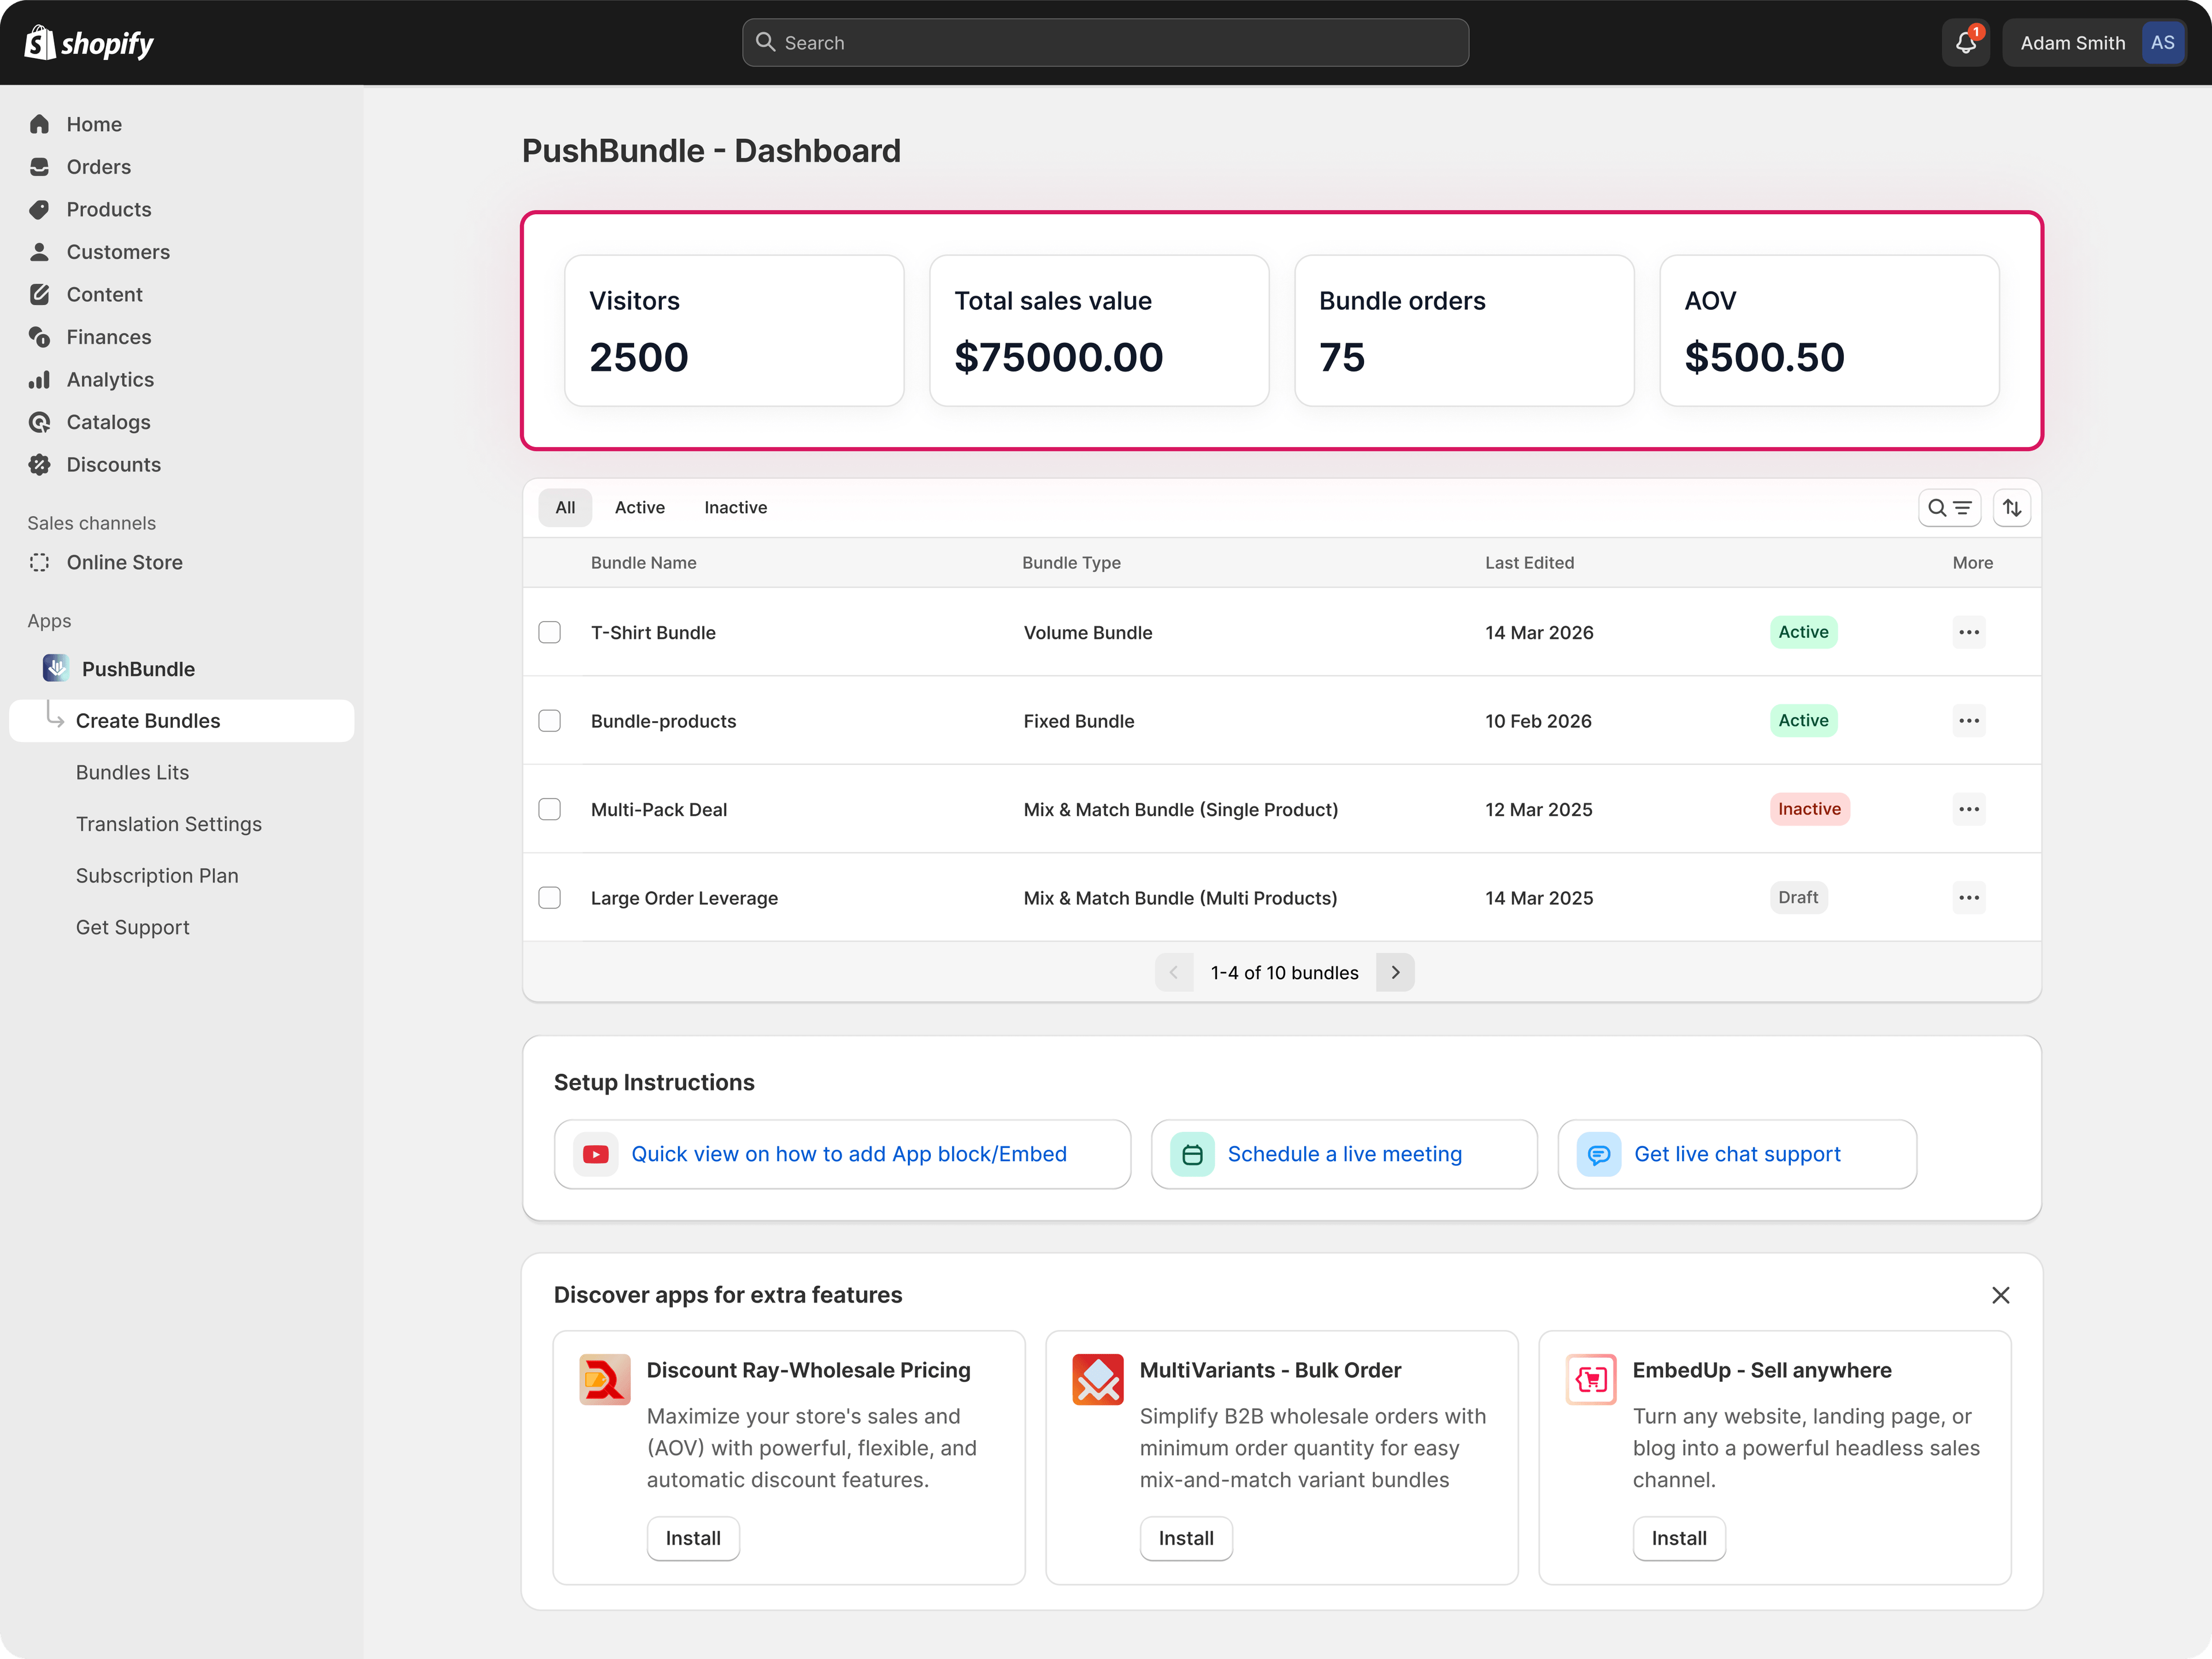Open more options for Large Order Leverage
2212x1659 pixels.
pos(1969,898)
